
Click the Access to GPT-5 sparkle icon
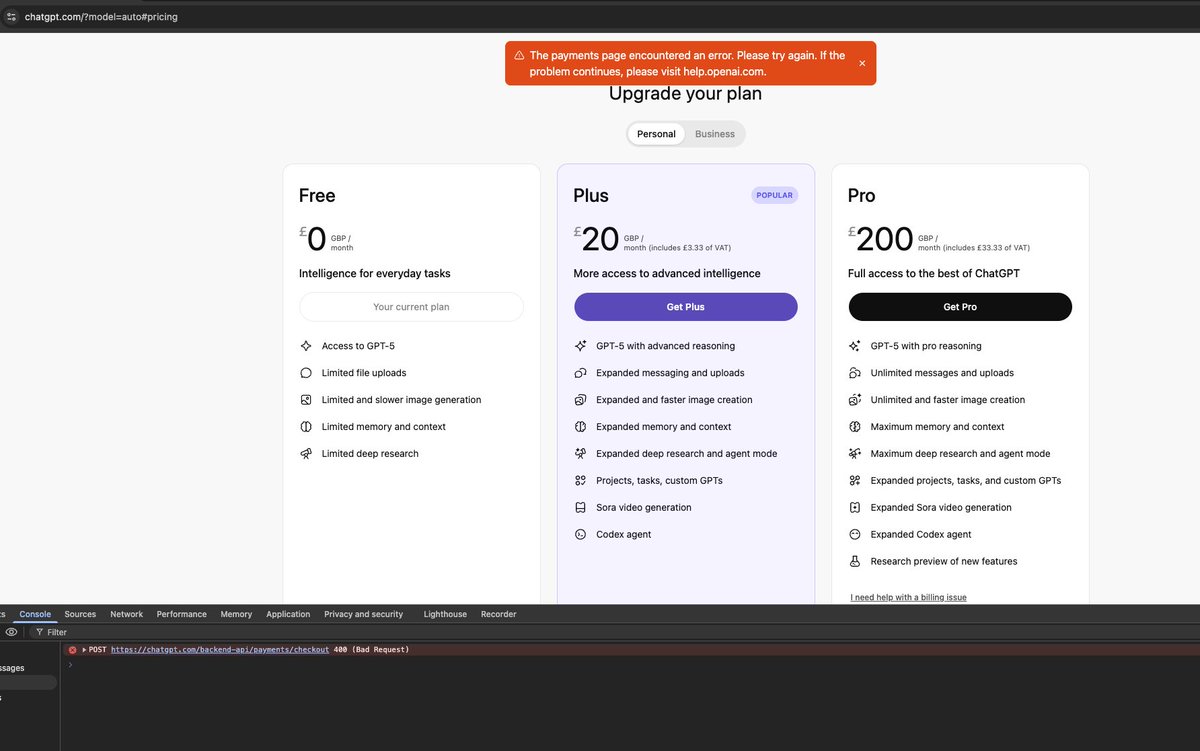pos(306,346)
